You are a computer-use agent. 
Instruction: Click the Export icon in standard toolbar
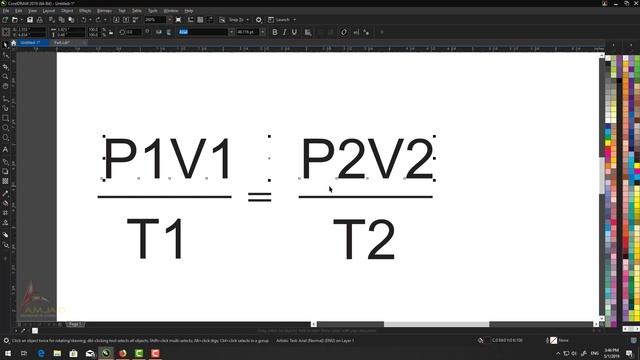click(126, 20)
